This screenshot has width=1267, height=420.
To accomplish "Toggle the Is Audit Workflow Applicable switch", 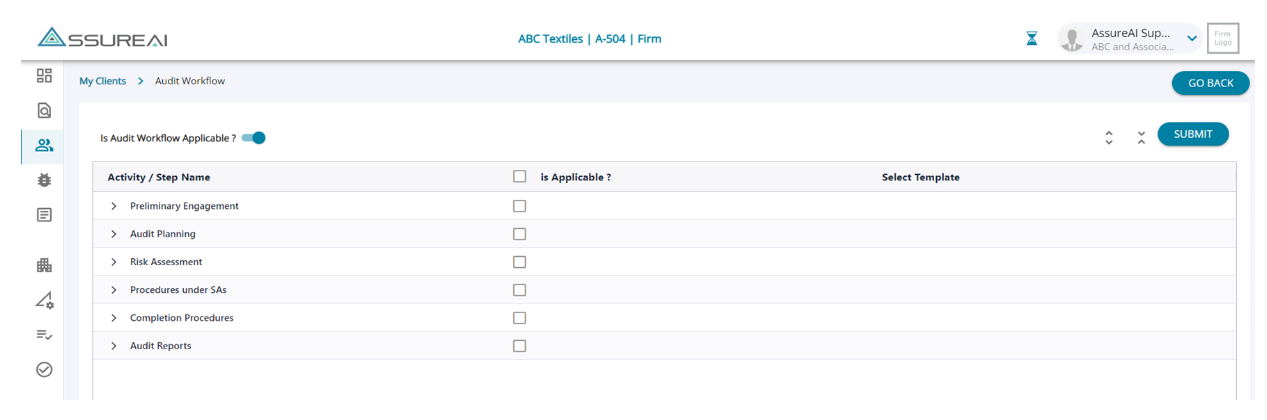I will [255, 138].
